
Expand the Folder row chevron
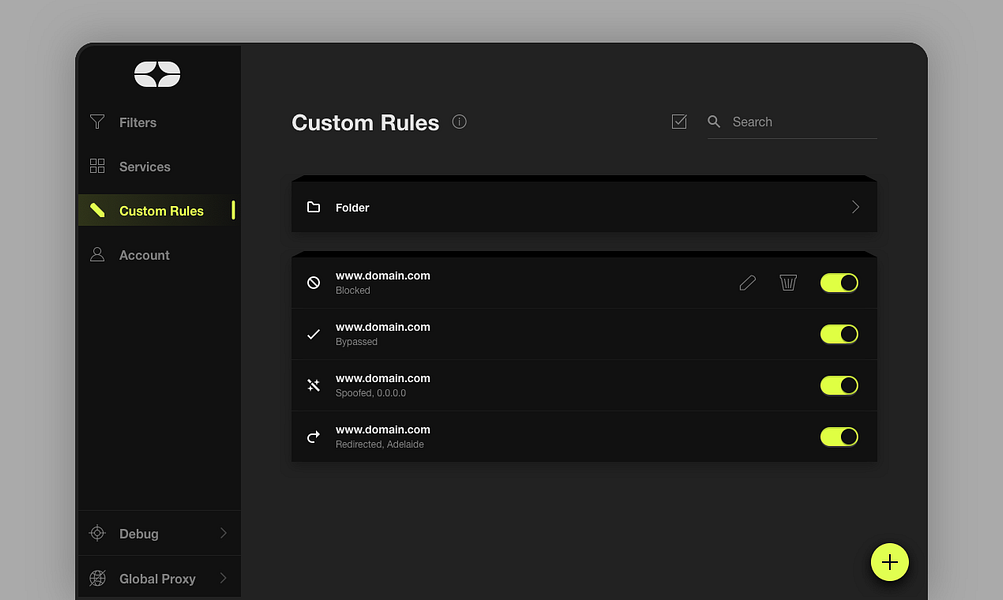[x=855, y=207]
